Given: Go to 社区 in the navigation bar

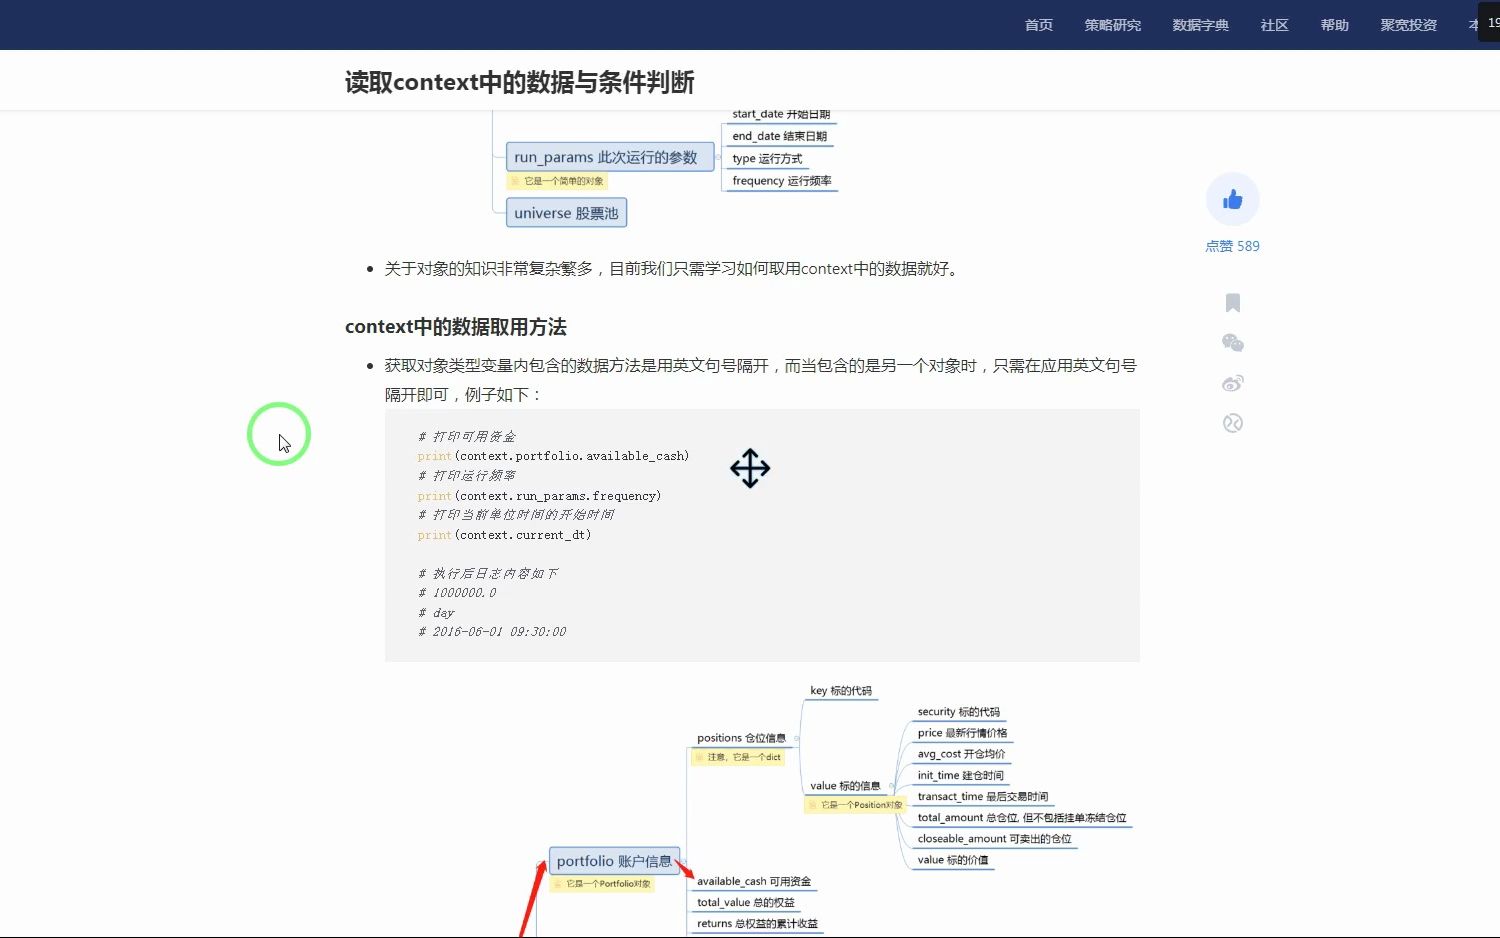Looking at the screenshot, I should (1275, 25).
